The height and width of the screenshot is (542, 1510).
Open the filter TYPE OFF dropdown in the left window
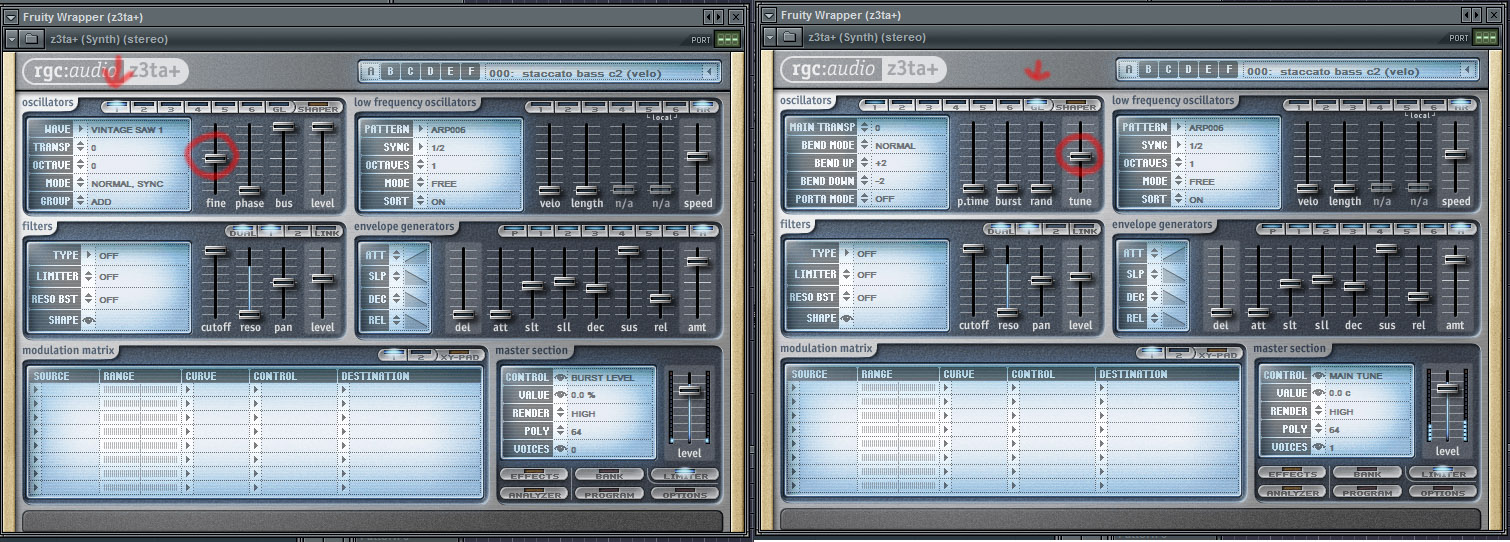[91, 256]
